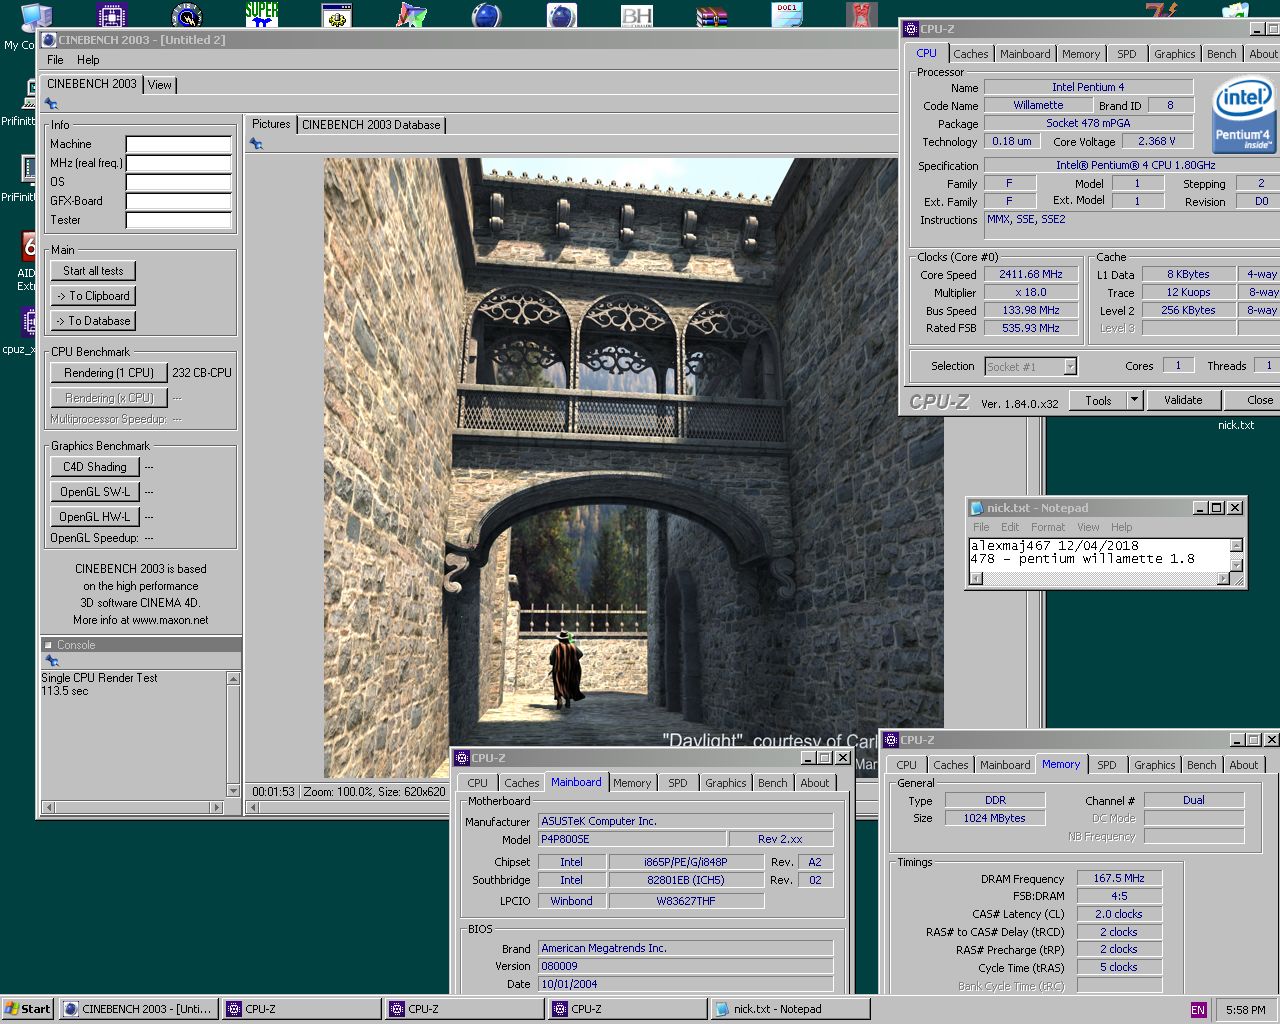Select the colorful star-shaped desktop icon
Screen dimensions: 1280x1024
(412, 15)
